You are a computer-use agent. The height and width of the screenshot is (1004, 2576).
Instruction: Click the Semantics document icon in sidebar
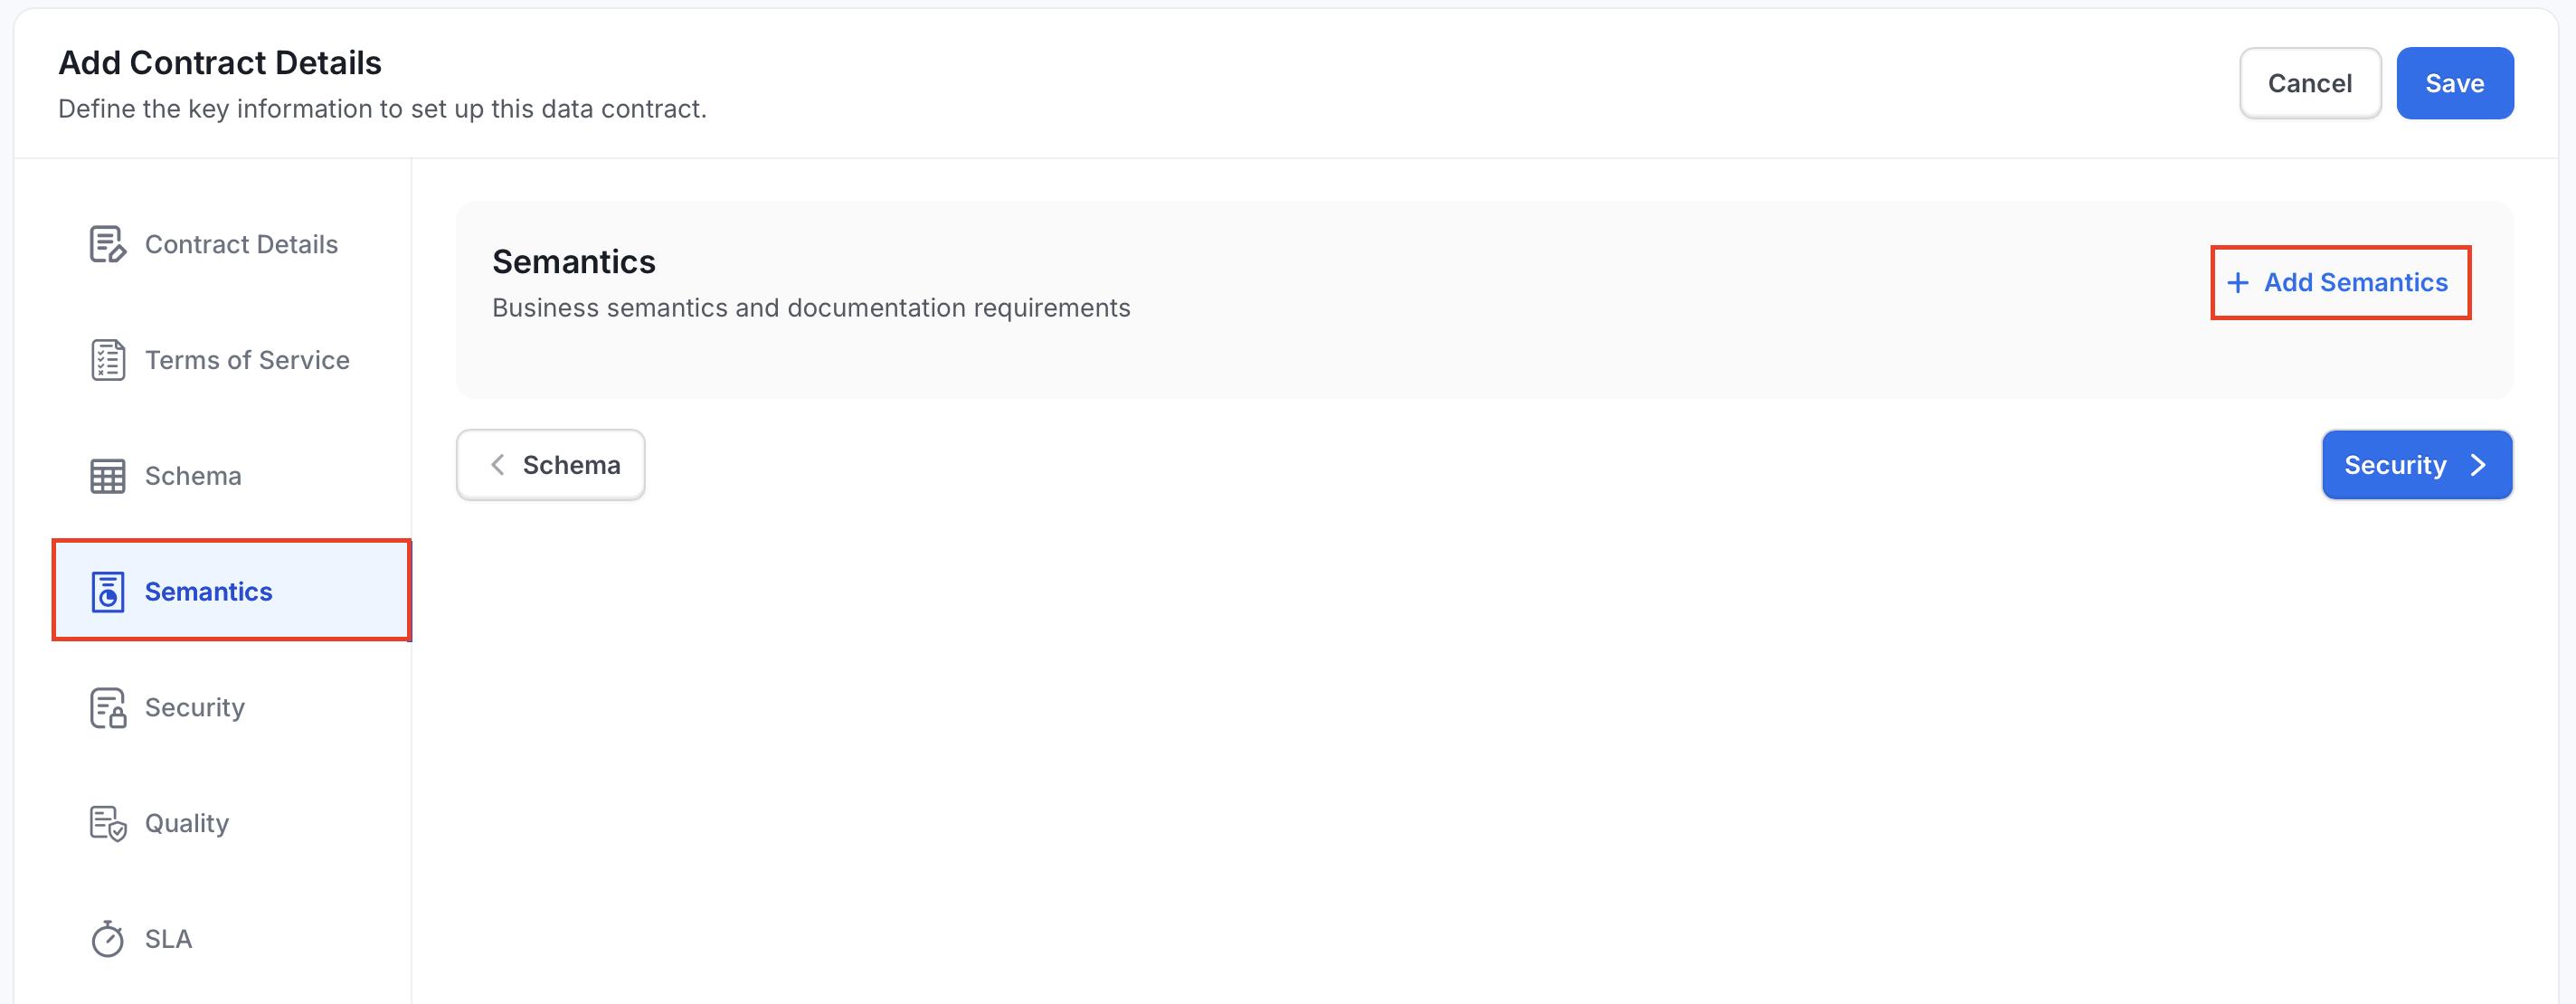point(108,592)
